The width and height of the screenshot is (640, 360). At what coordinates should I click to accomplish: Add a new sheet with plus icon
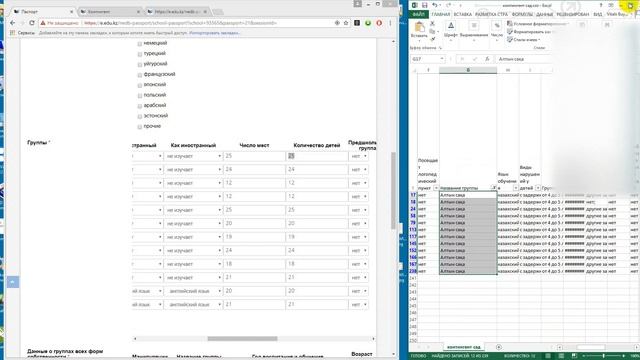pyautogui.click(x=498, y=347)
